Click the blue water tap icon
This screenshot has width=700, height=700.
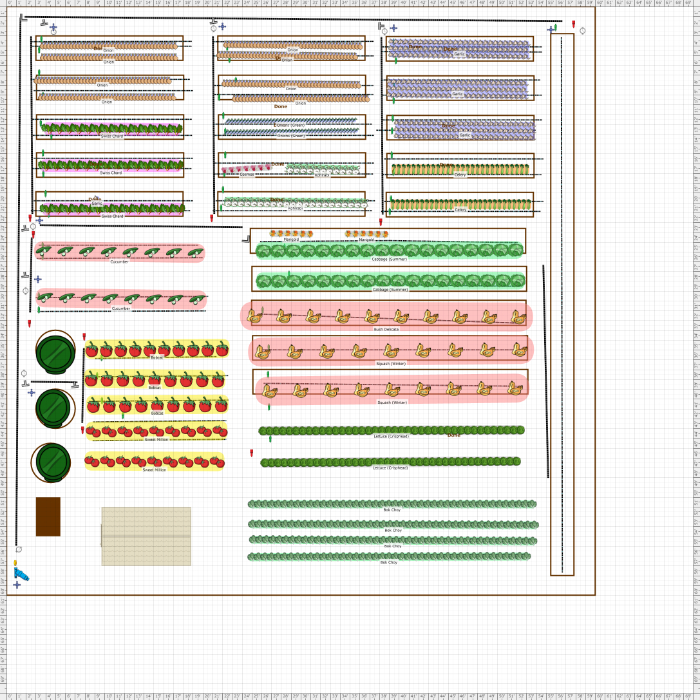(x=21, y=574)
